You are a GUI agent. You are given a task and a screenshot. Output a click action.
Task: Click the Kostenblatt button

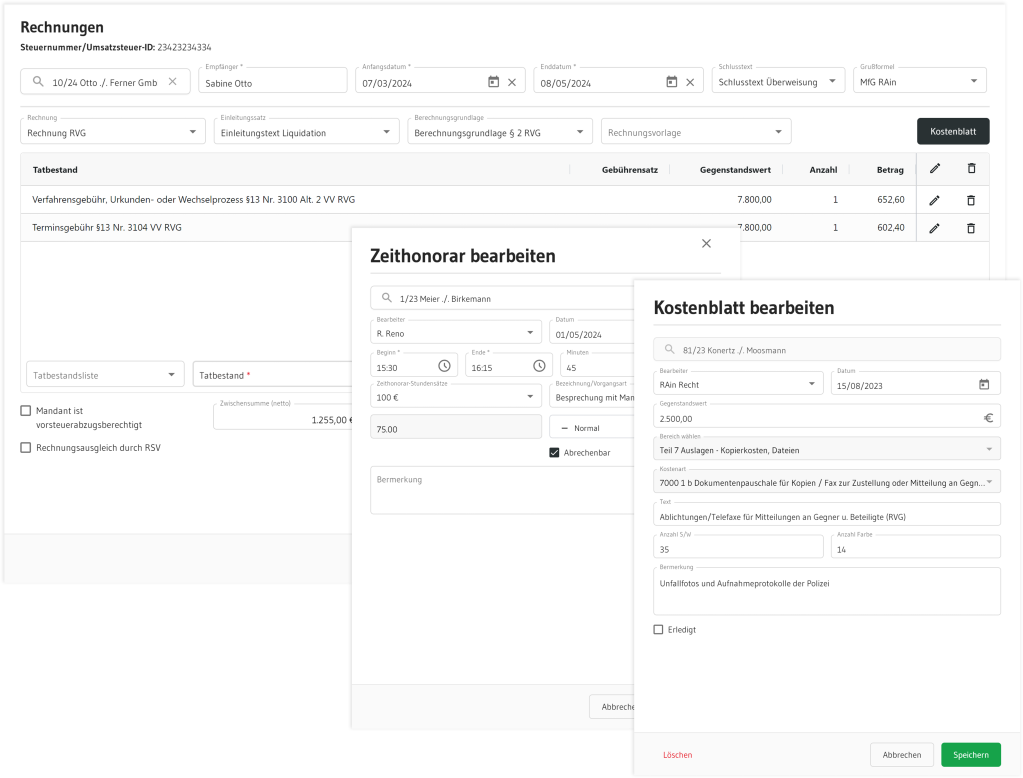click(952, 131)
